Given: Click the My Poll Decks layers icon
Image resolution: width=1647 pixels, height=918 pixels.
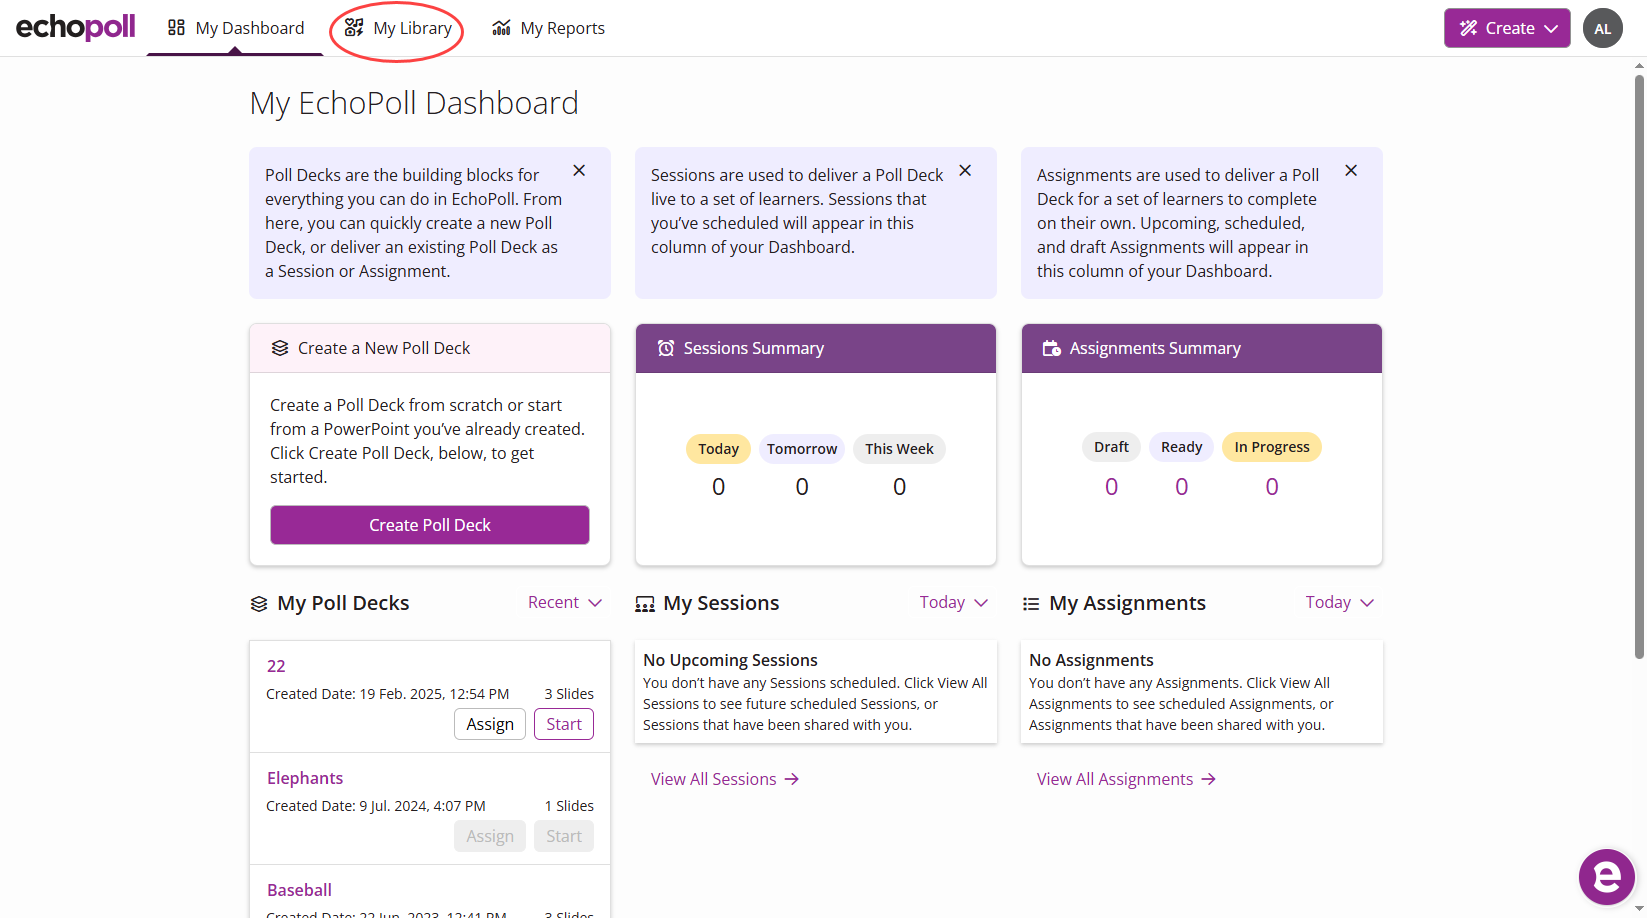Looking at the screenshot, I should [x=259, y=604].
